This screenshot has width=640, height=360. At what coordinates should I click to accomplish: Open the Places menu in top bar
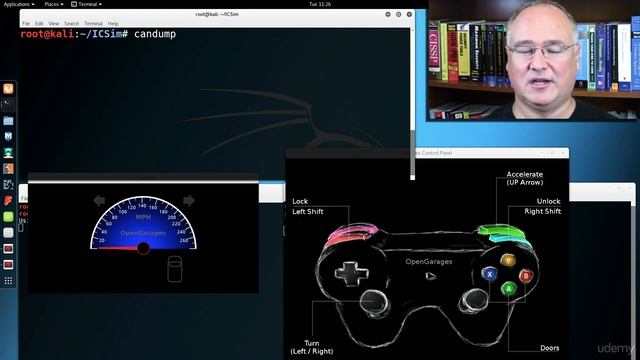54,4
